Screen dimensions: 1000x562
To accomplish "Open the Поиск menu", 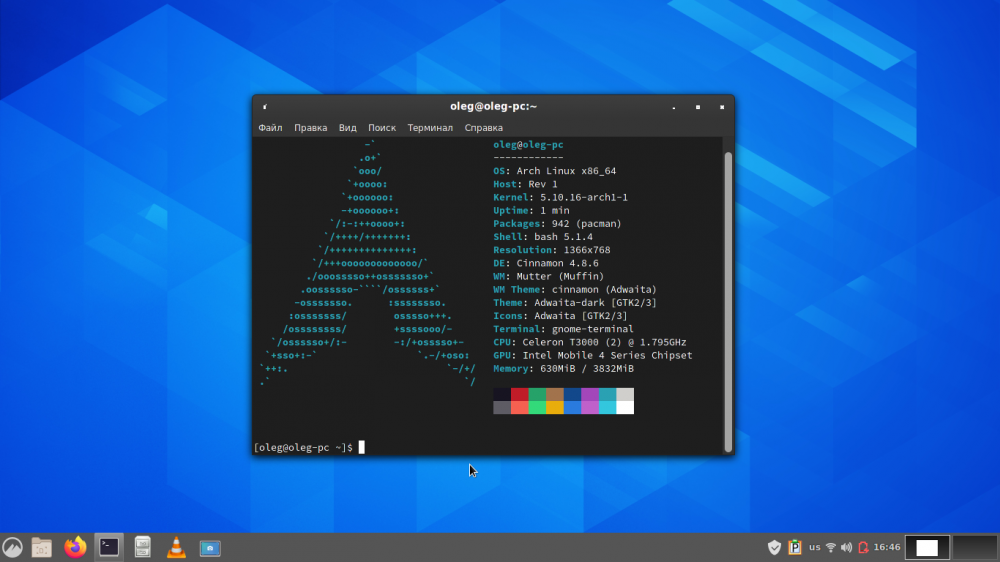I will click(382, 128).
